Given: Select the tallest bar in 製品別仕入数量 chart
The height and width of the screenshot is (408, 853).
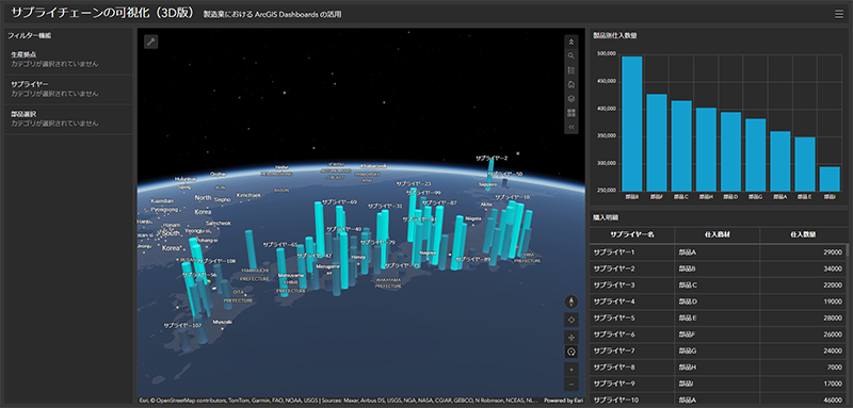Looking at the screenshot, I should pos(632,123).
